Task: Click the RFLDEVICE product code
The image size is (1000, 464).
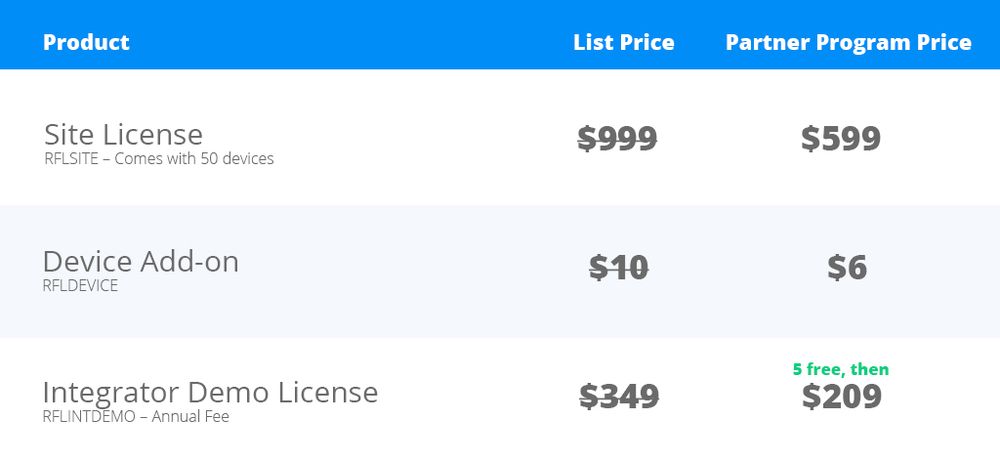Action: pos(80,286)
